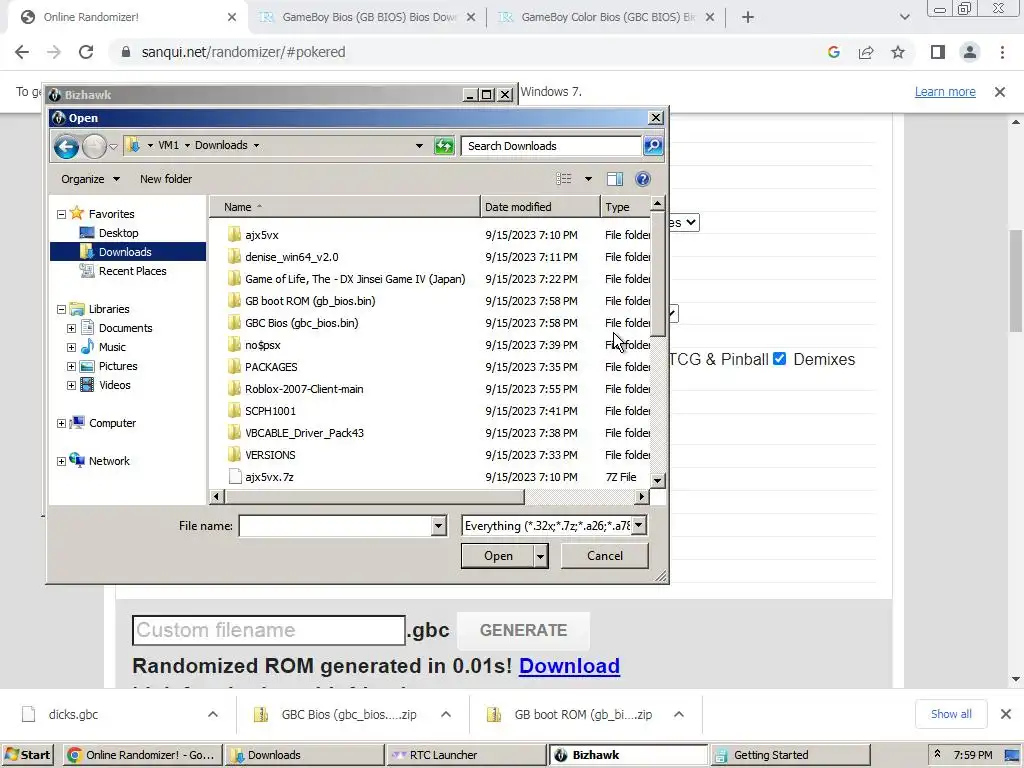Switch to the Online Randomizer tab
This screenshot has height=768, width=1024.
pyautogui.click(x=127, y=17)
